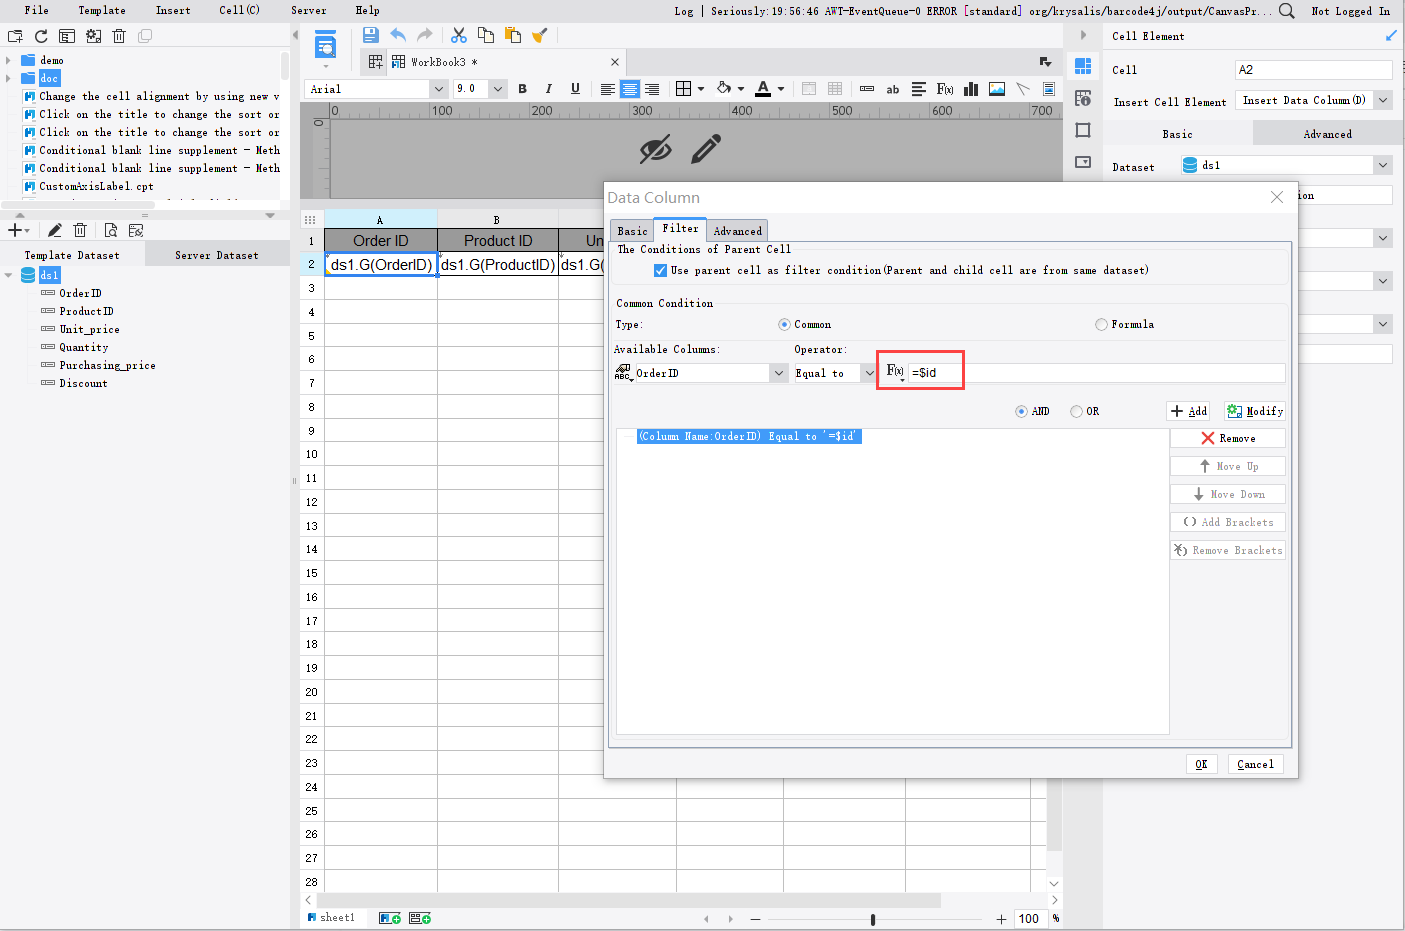The image size is (1405, 931).
Task: Insert a chart using the chart toolbar icon
Action: (x=970, y=88)
